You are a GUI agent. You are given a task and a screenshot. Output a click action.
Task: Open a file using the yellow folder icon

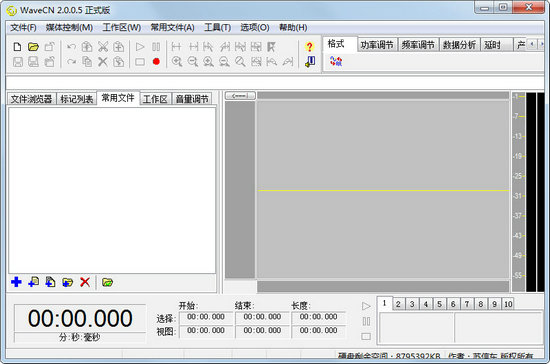click(33, 47)
